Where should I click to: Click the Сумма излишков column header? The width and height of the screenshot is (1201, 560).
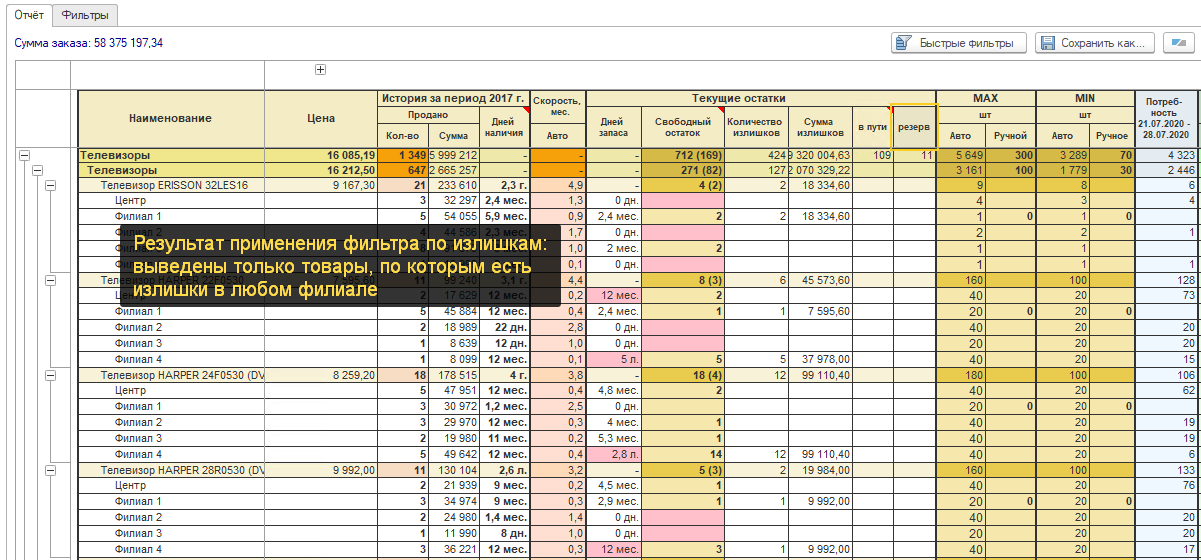pos(821,127)
